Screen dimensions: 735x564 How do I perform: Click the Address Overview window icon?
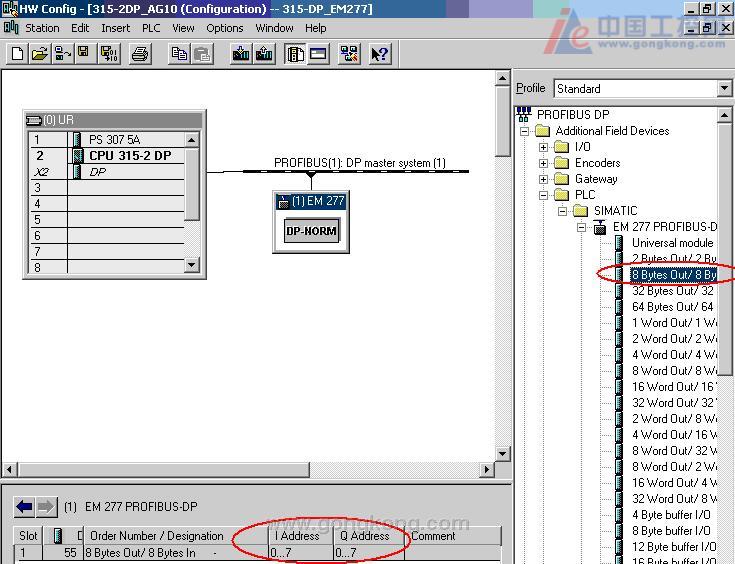tap(318, 53)
